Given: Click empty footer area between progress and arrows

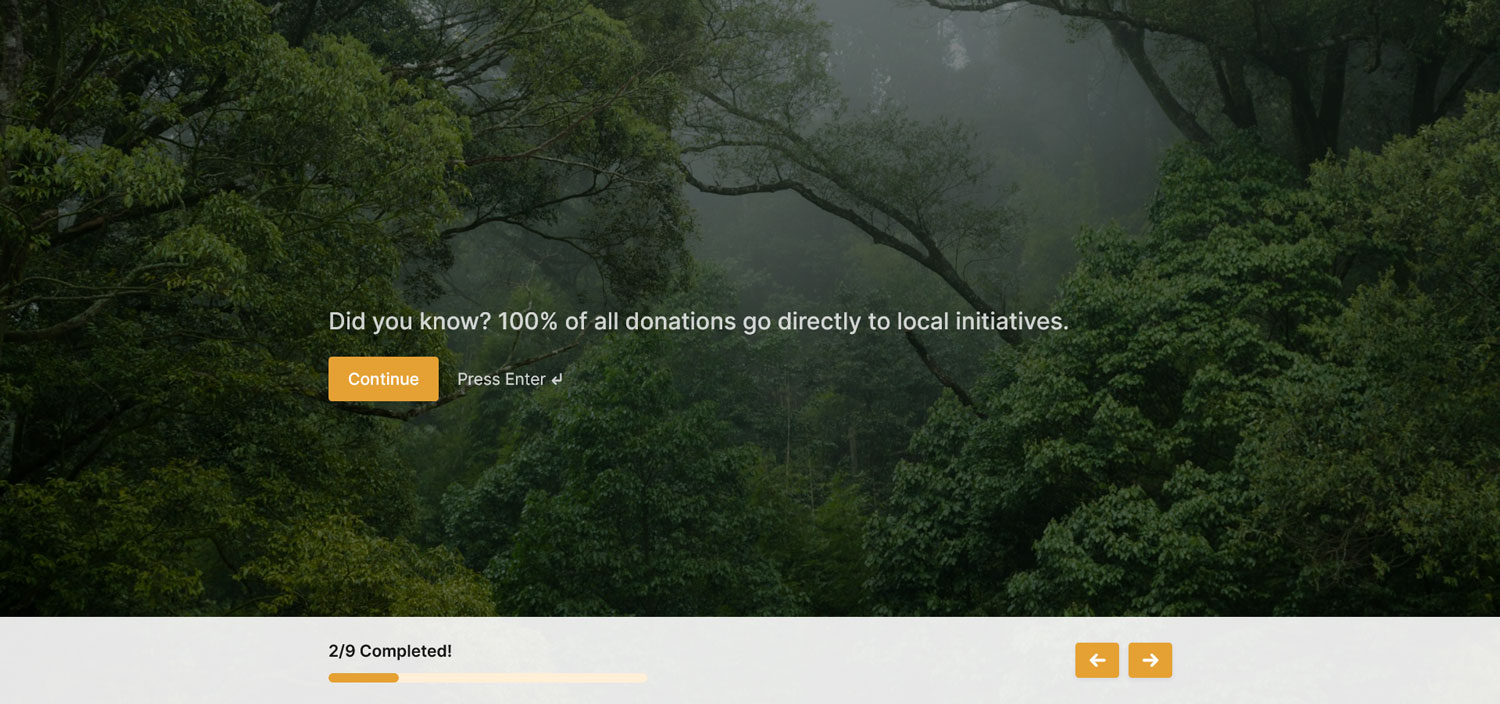Looking at the screenshot, I should pos(860,660).
